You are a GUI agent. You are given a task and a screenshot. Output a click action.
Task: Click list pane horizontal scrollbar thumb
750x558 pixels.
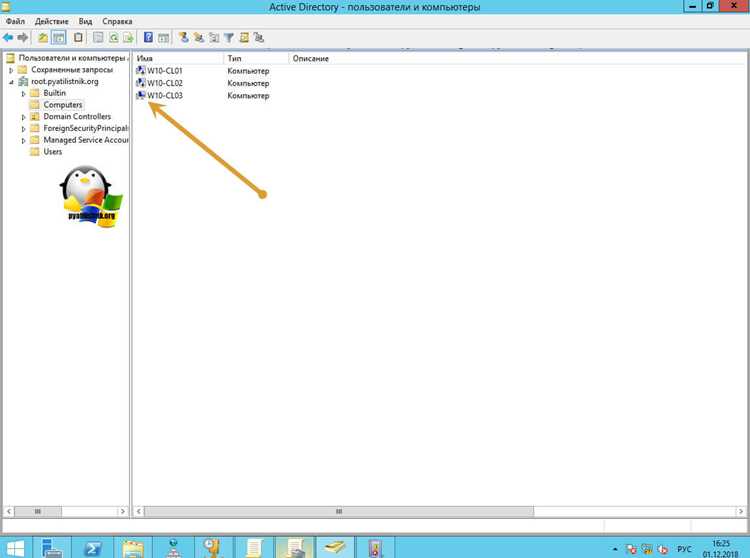point(339,511)
